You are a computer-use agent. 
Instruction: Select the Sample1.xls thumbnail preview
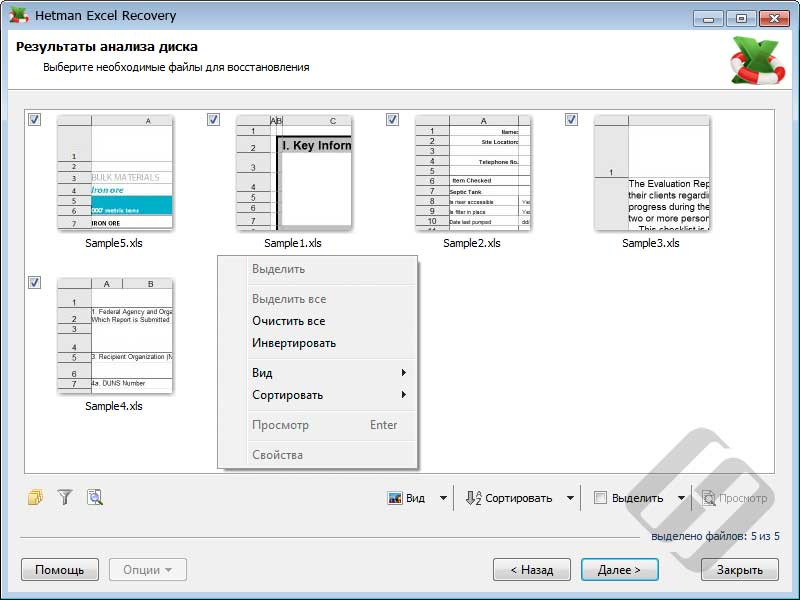tap(294, 172)
